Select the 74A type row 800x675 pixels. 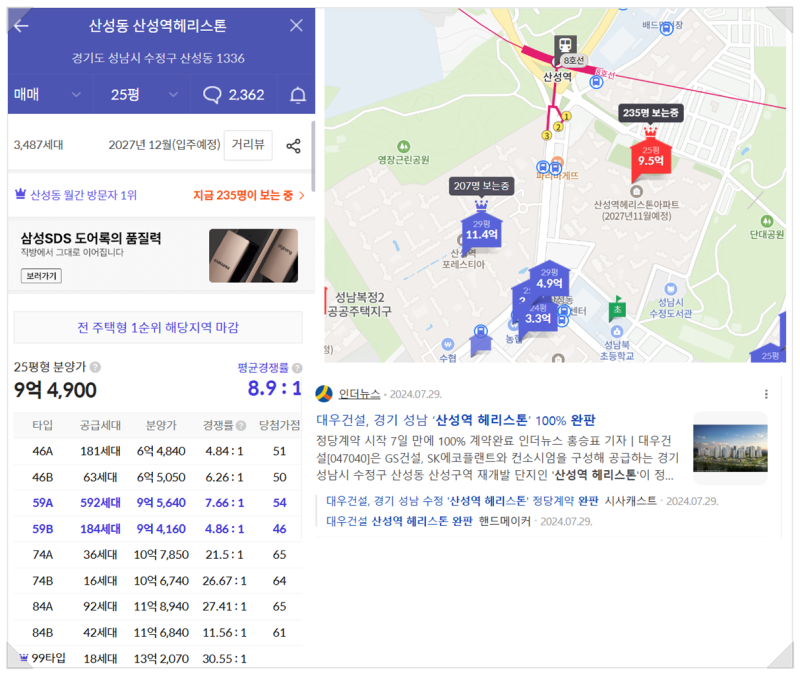point(158,555)
